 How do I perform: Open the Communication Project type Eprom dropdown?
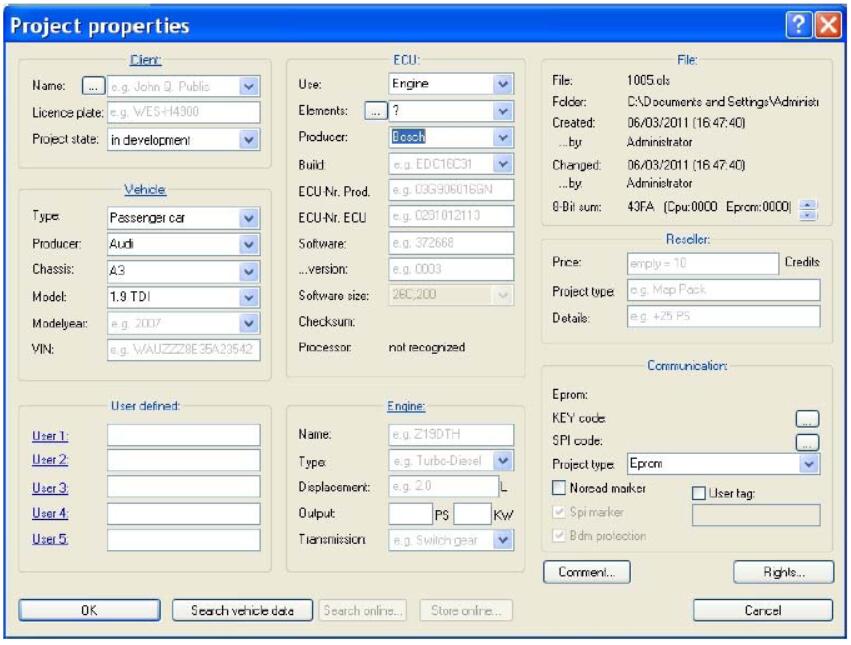pos(811,465)
